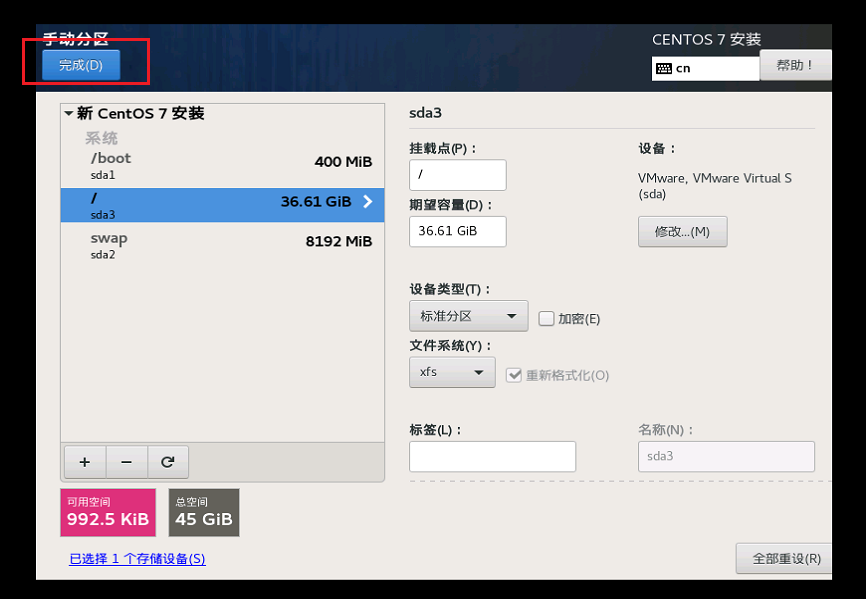
Task: Click the 标签(L) label input field
Action: tap(493, 457)
